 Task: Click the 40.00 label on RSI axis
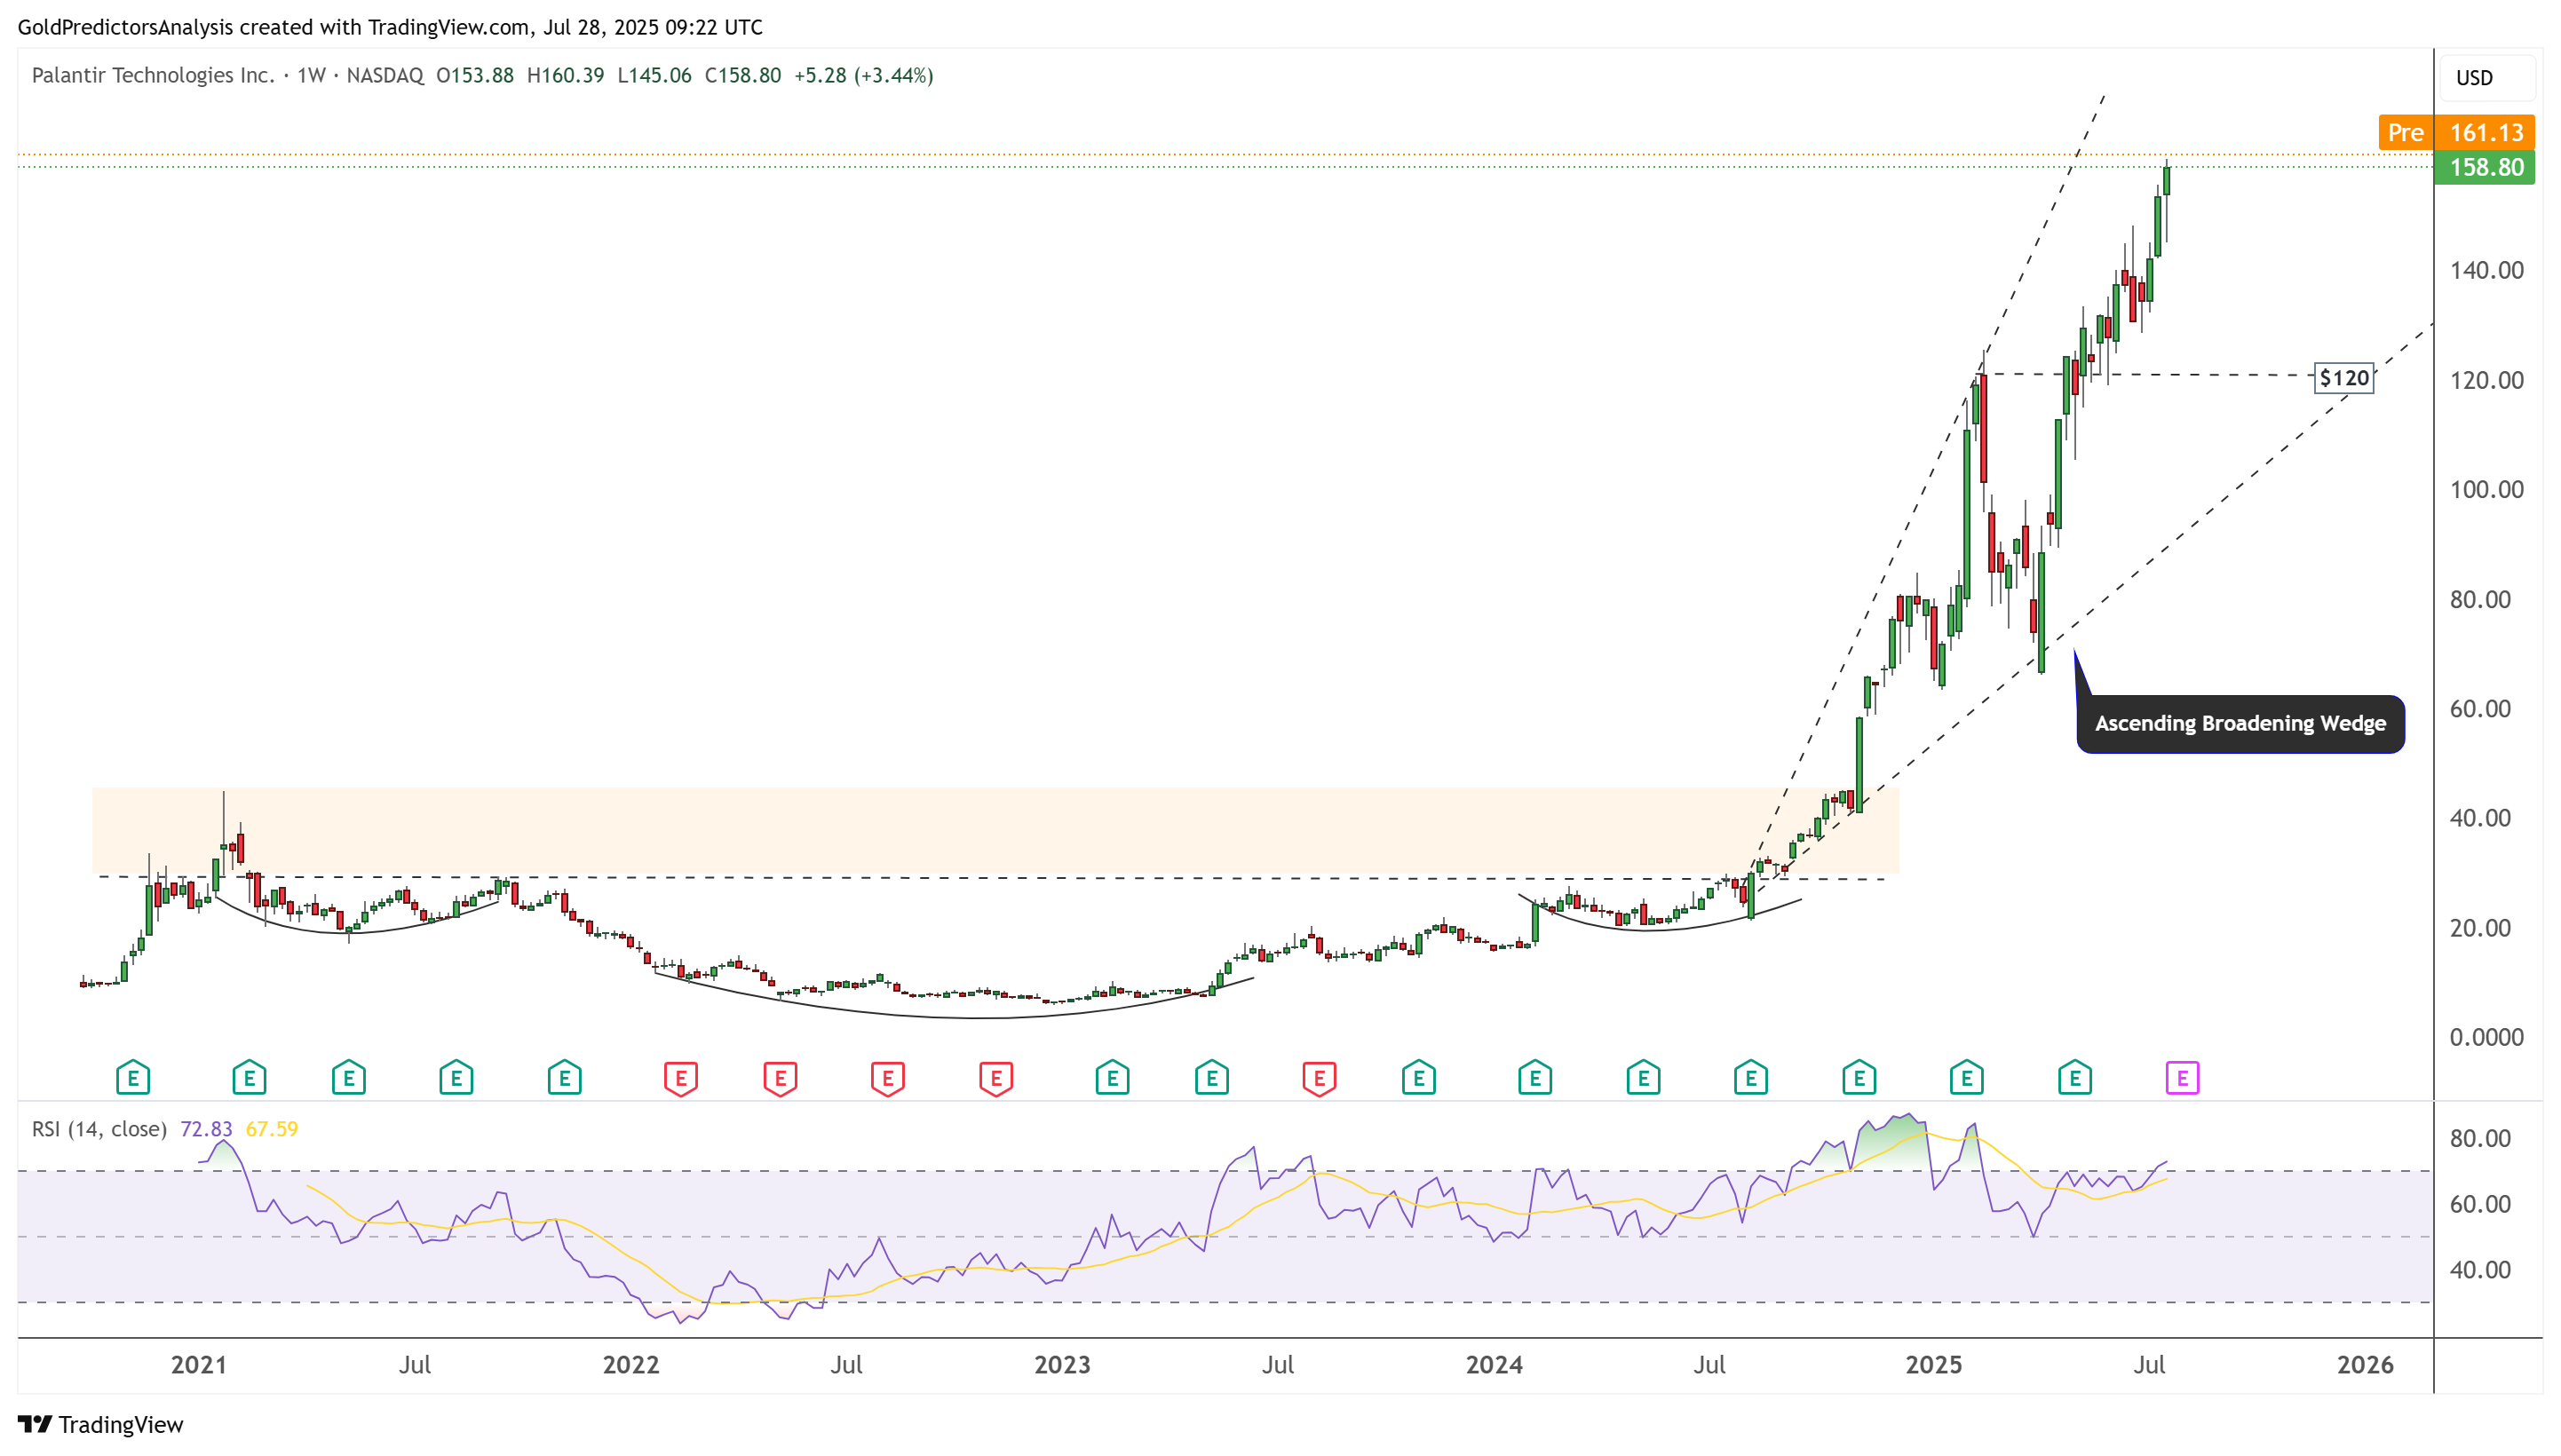tap(2480, 1270)
